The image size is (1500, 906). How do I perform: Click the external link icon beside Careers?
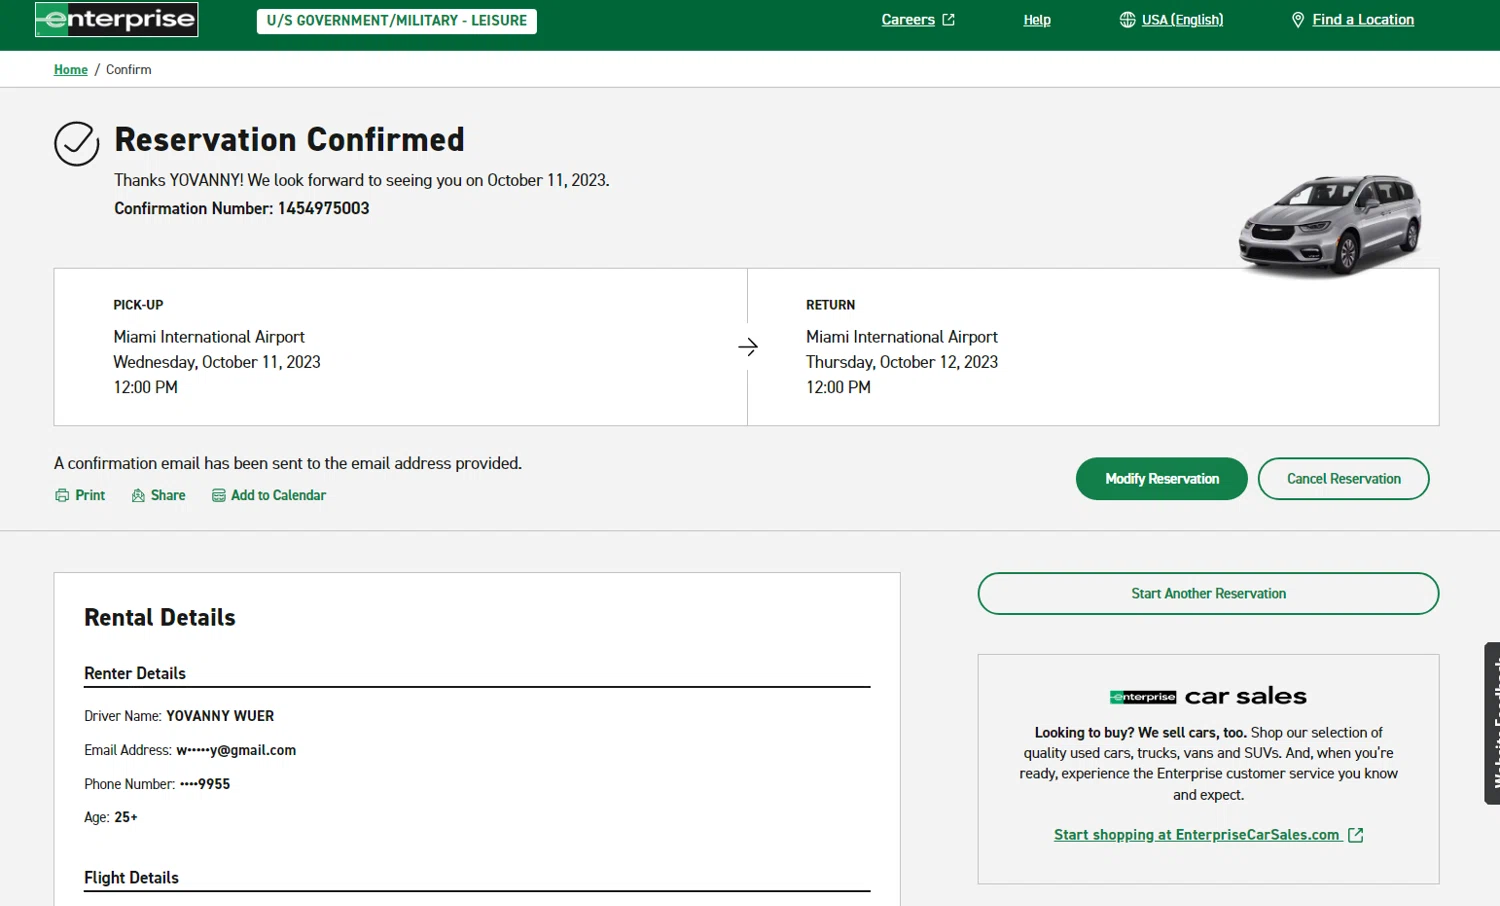click(x=948, y=20)
